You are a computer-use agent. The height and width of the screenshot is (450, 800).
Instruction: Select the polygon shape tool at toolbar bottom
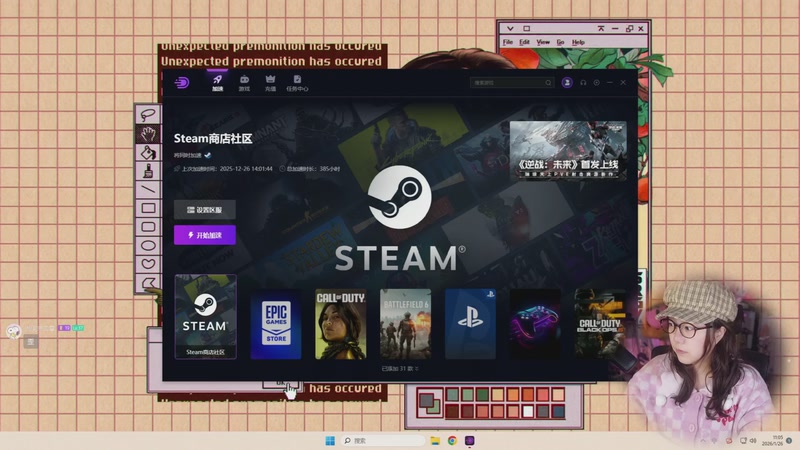click(148, 282)
